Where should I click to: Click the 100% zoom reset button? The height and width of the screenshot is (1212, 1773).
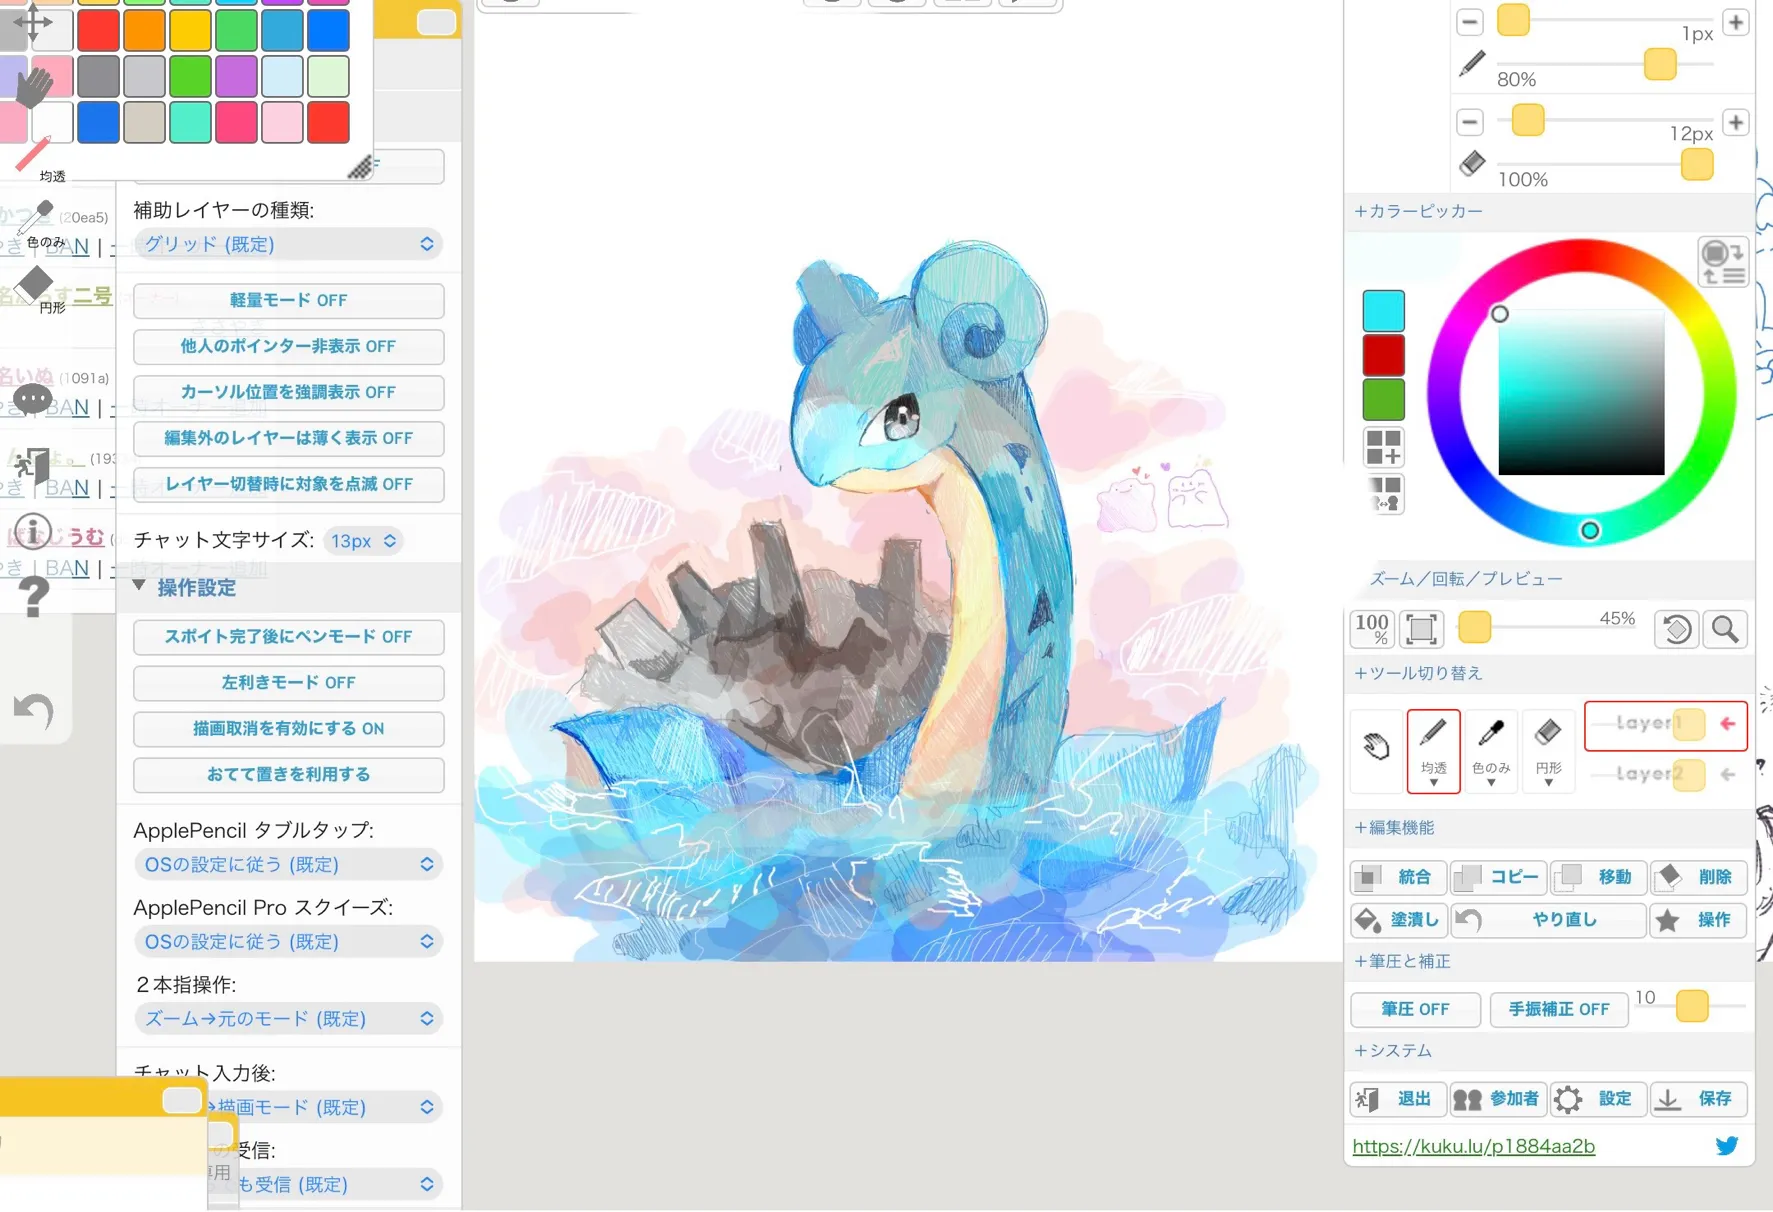click(x=1372, y=629)
